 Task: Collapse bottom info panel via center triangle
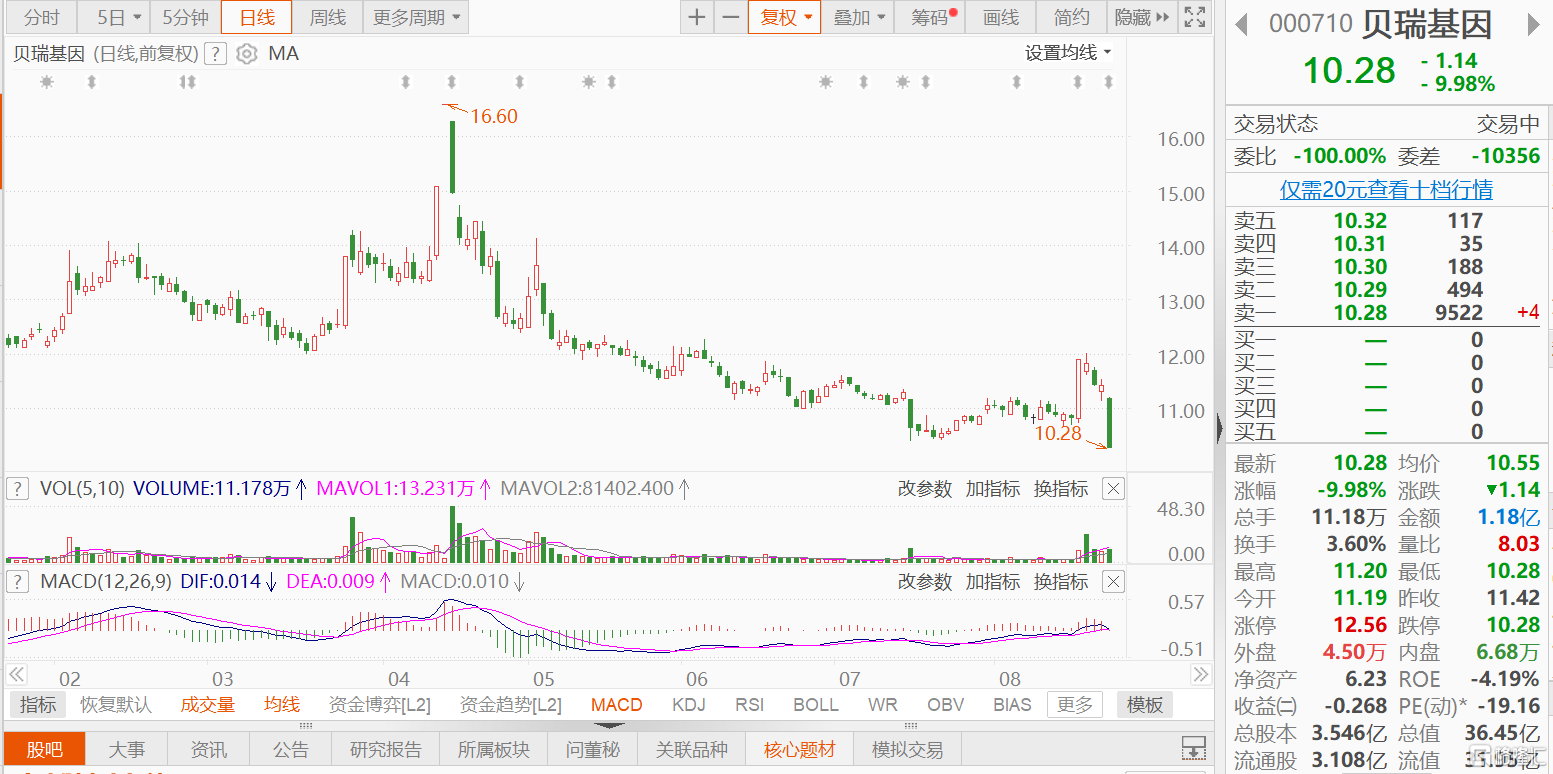tap(611, 724)
